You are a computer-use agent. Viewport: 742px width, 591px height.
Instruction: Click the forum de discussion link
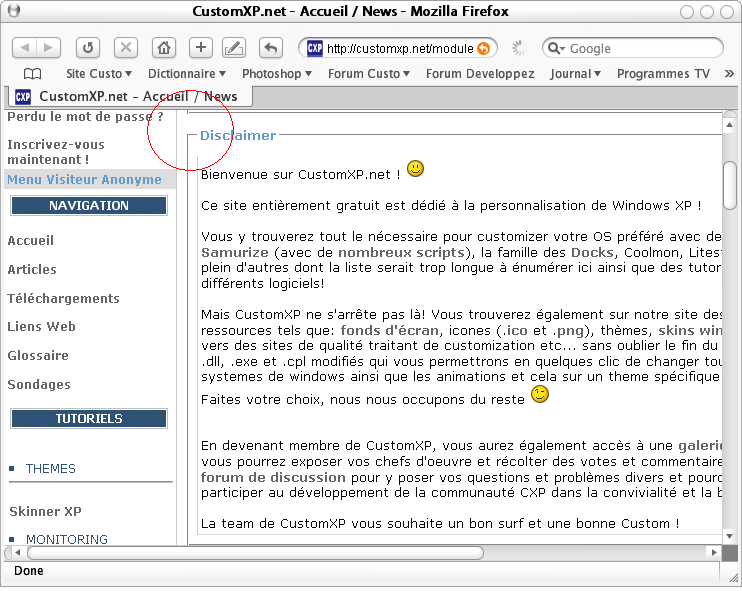coord(273,477)
